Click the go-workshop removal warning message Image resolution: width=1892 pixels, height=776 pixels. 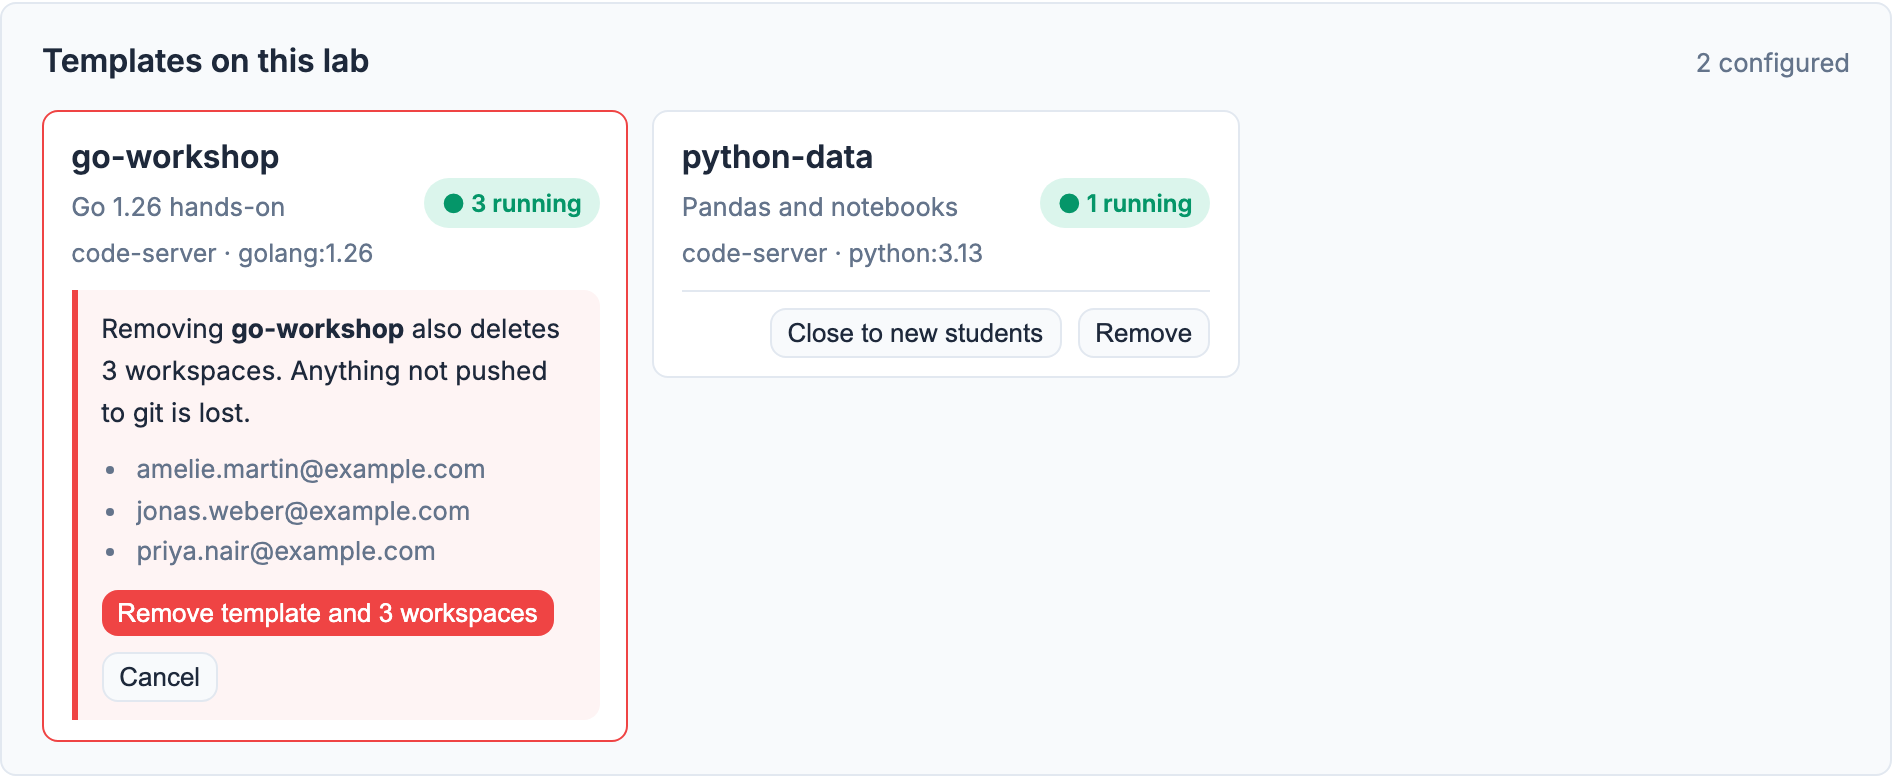(331, 371)
